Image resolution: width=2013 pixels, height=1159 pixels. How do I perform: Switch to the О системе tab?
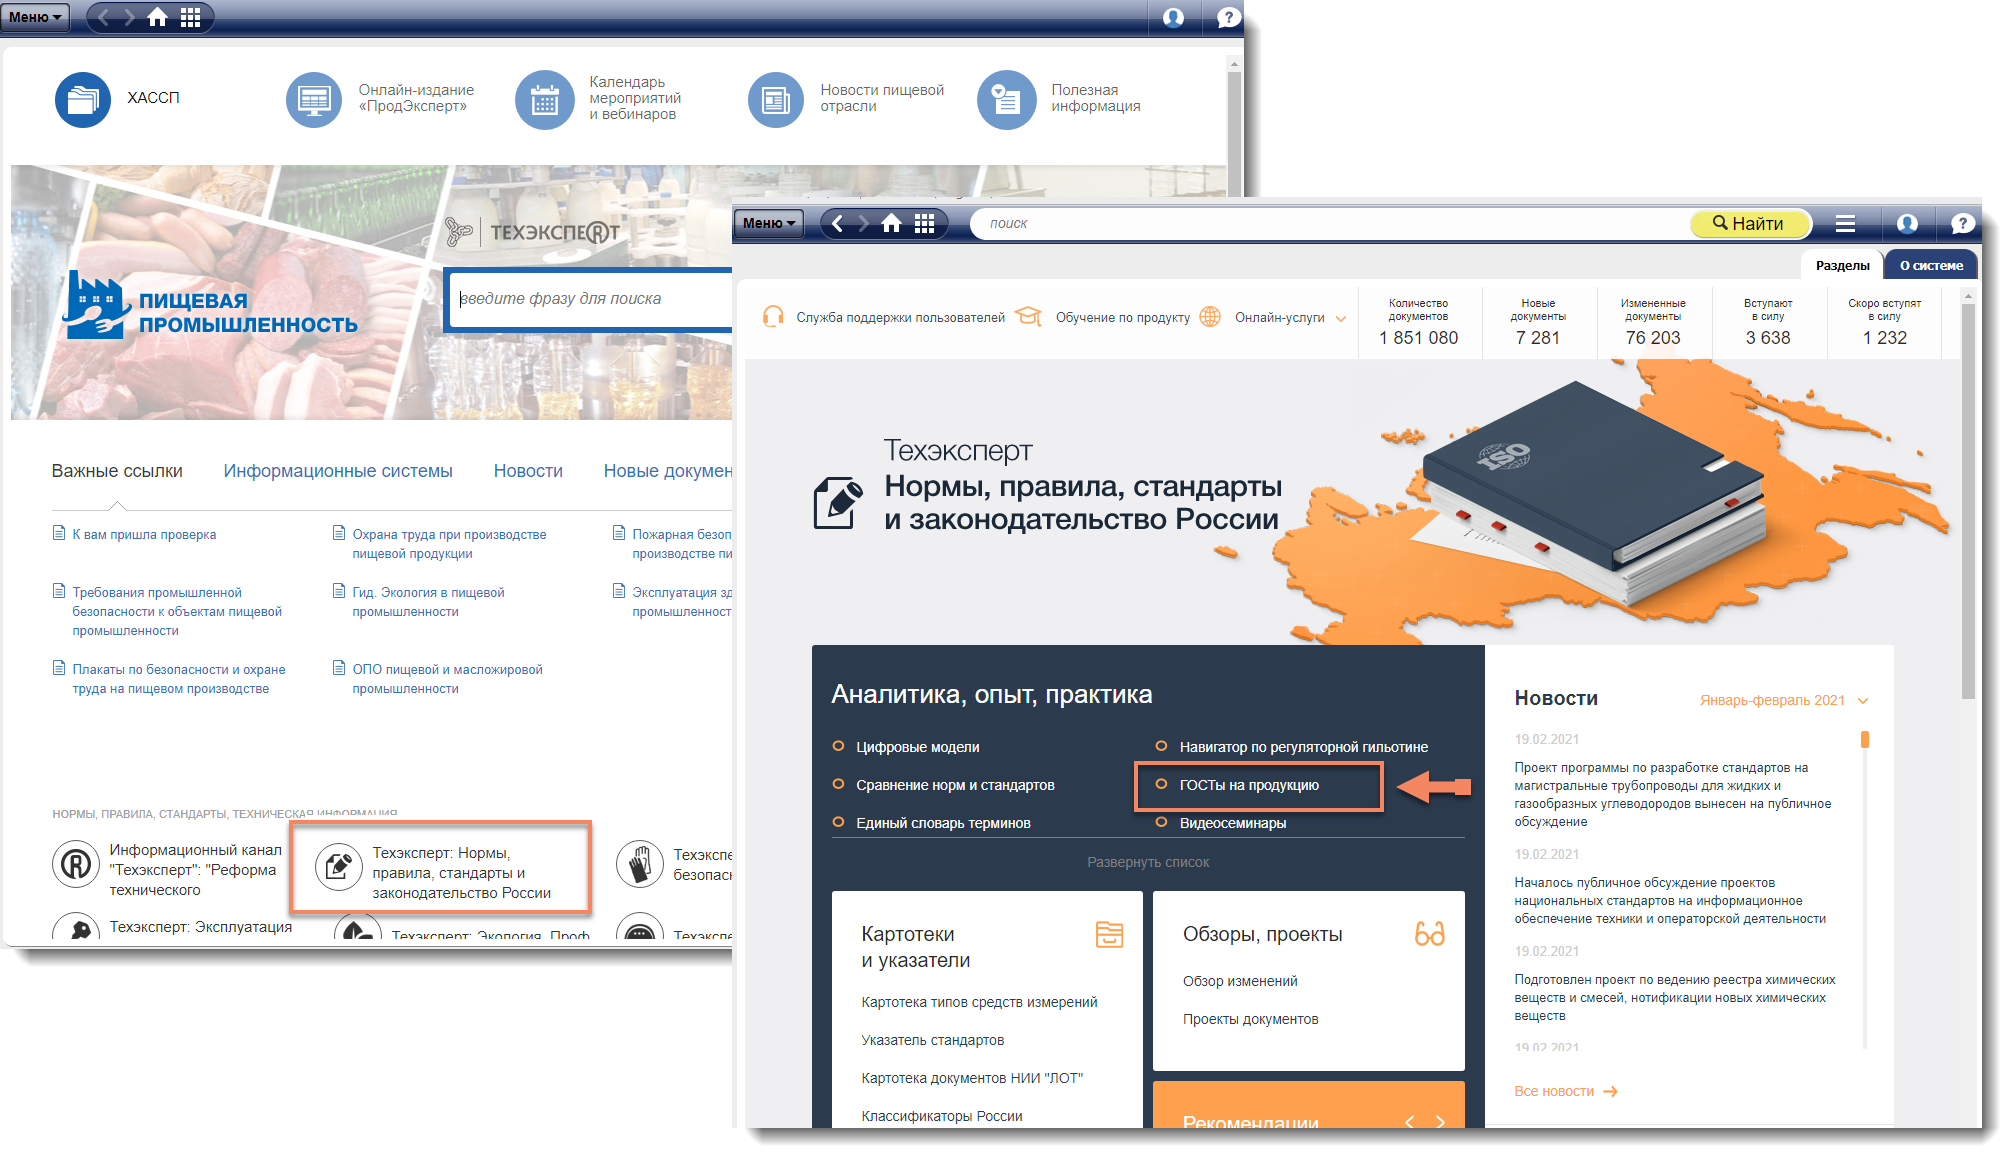(x=1930, y=265)
